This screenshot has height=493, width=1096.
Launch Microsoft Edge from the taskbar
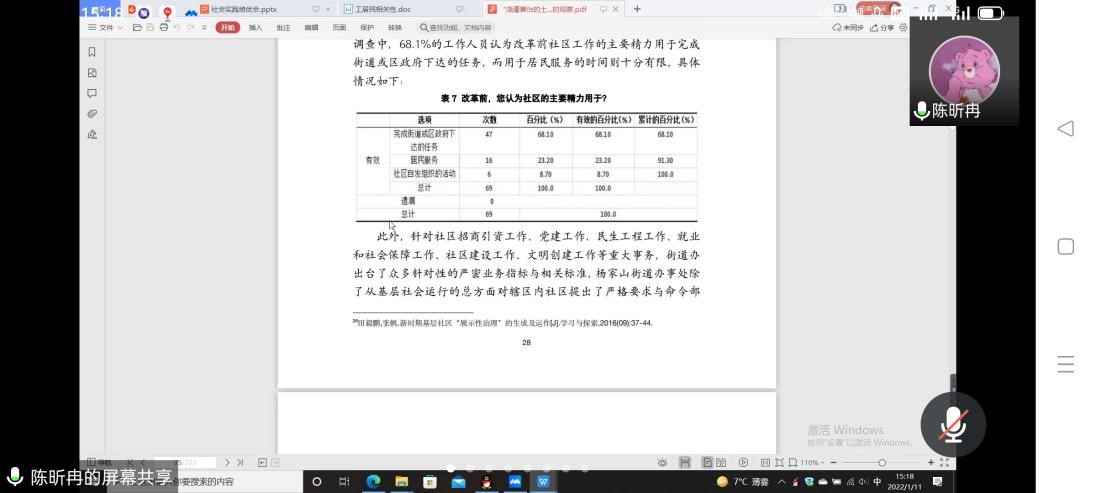(373, 481)
